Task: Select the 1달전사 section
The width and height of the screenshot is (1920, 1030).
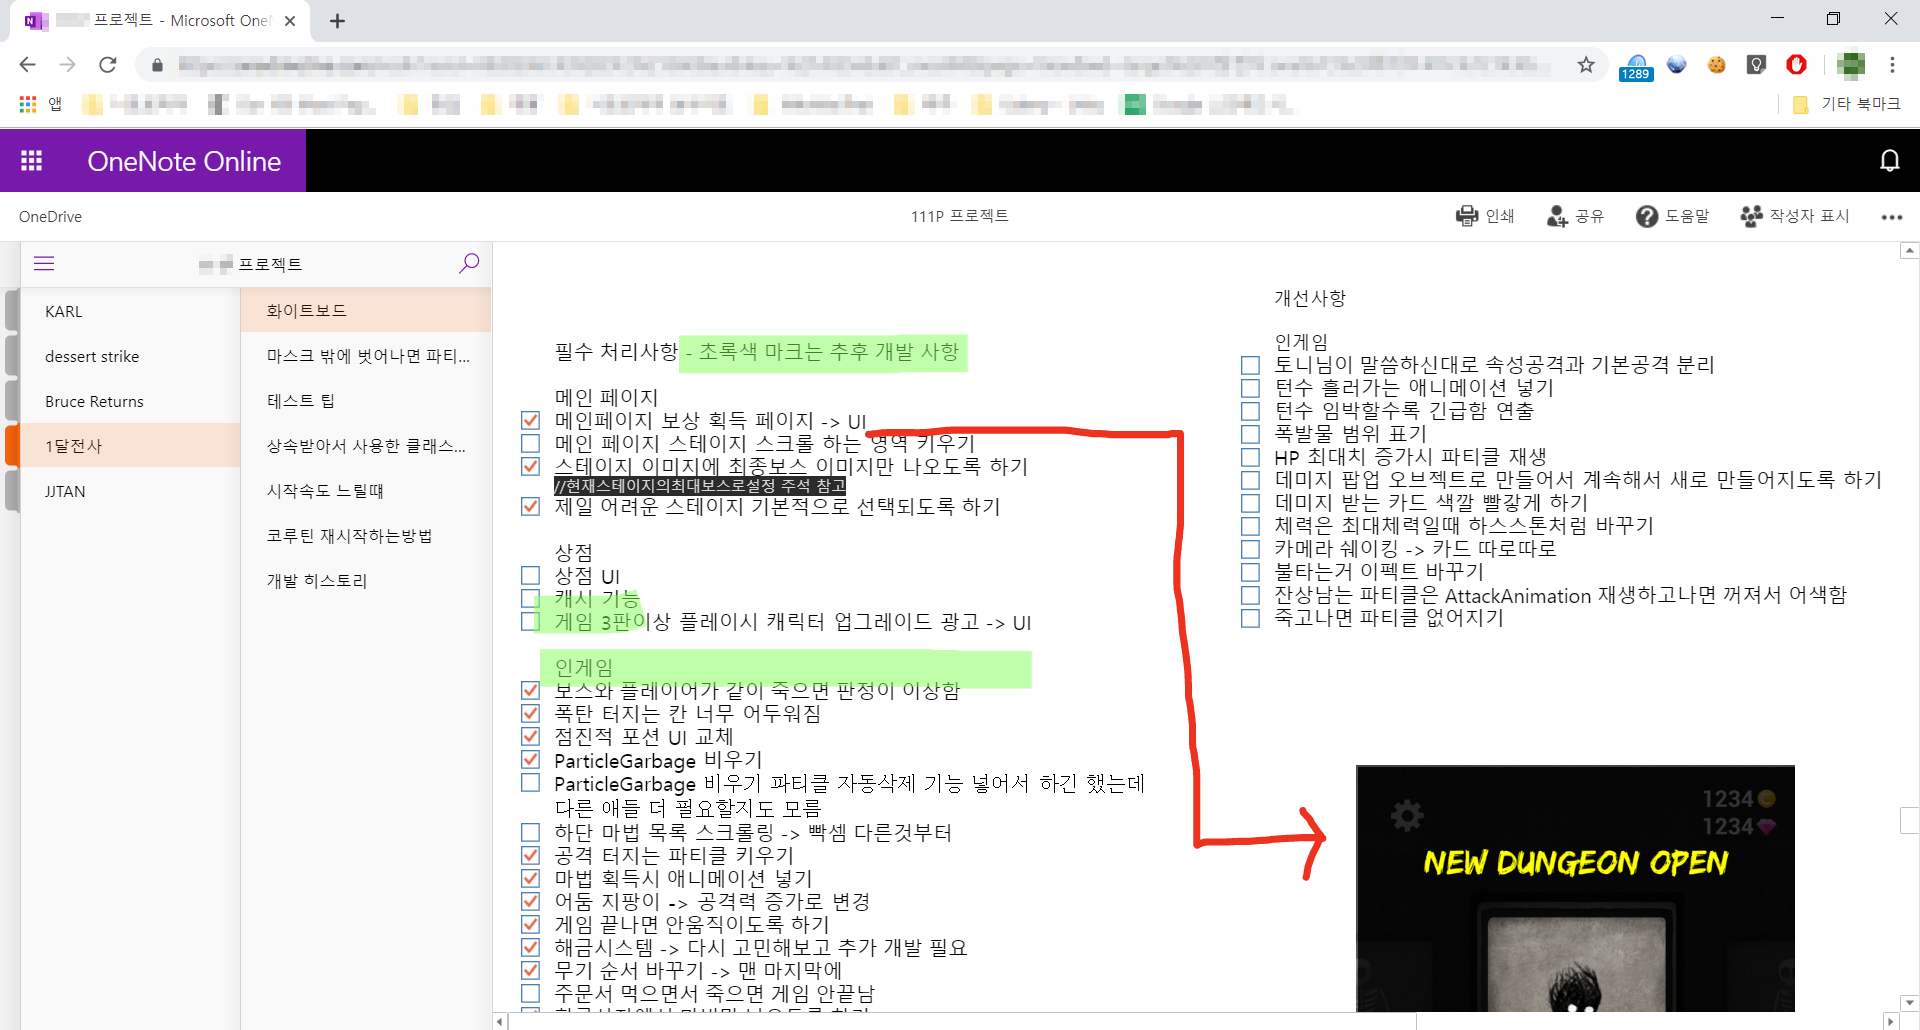Action: click(130, 446)
